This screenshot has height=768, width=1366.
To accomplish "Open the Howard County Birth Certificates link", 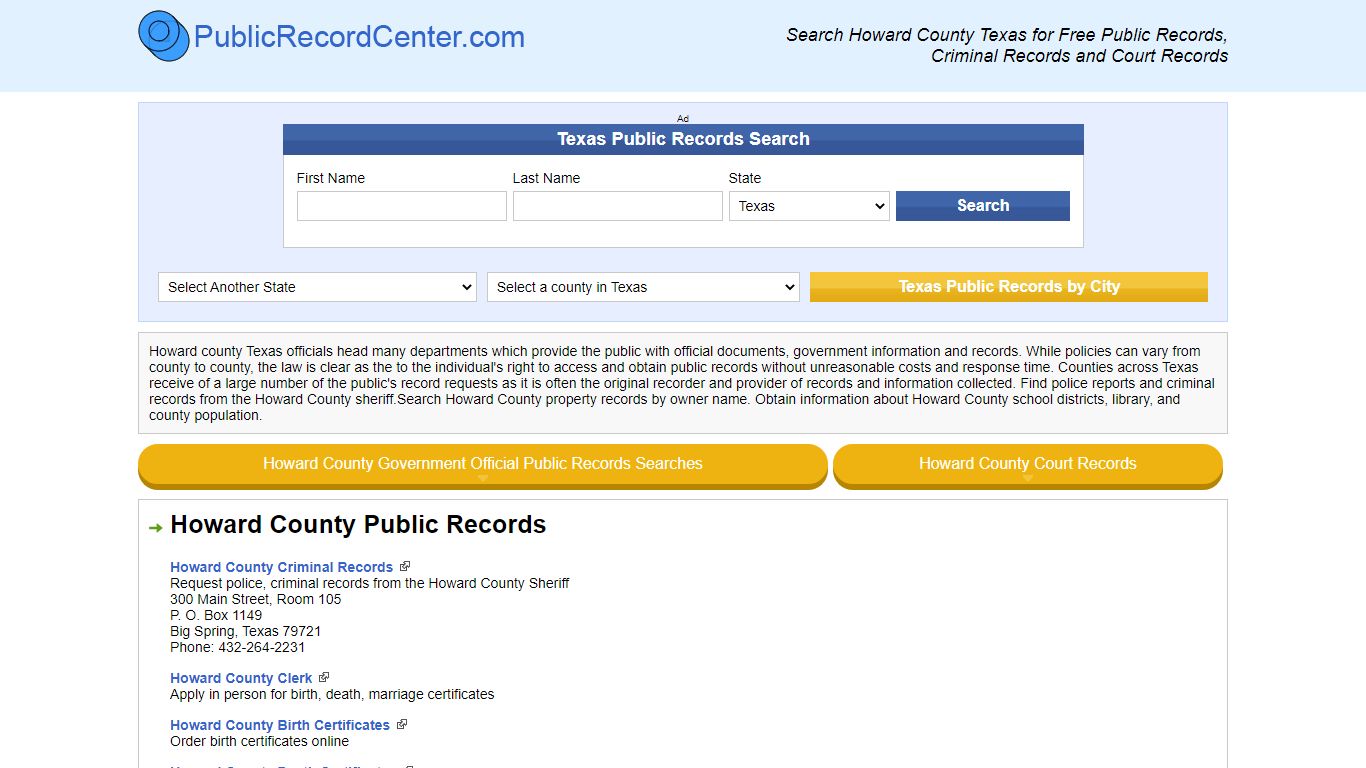I will pyautogui.click(x=280, y=725).
